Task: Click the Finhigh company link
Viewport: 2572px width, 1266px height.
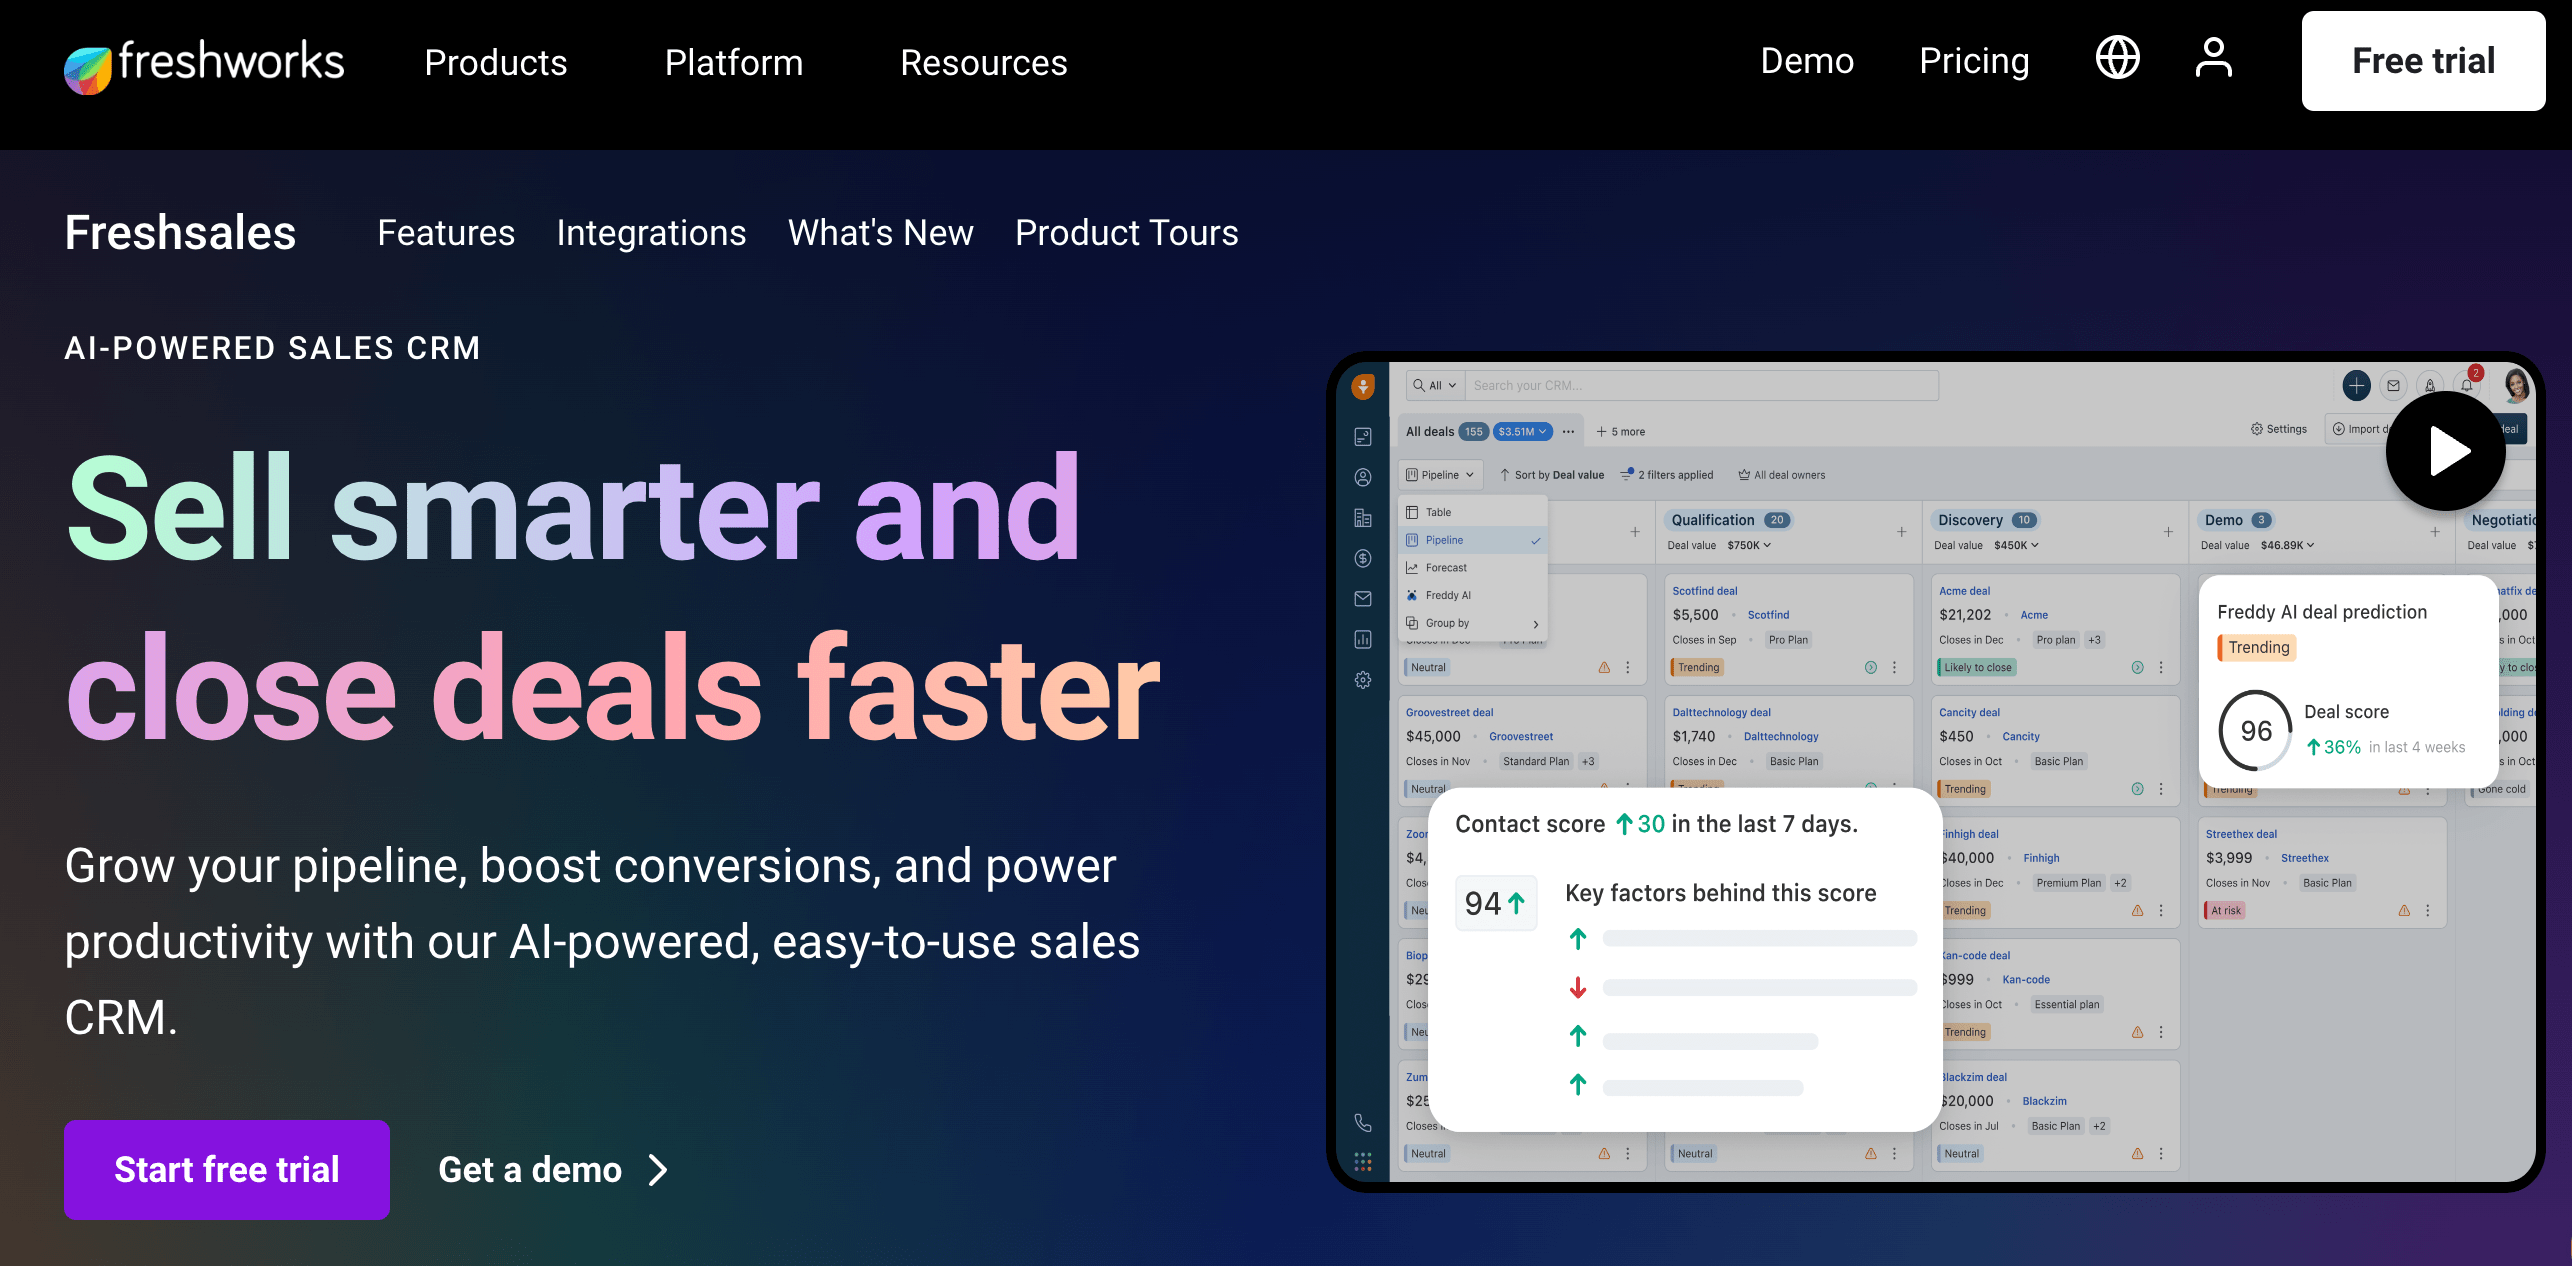Action: point(2041,858)
